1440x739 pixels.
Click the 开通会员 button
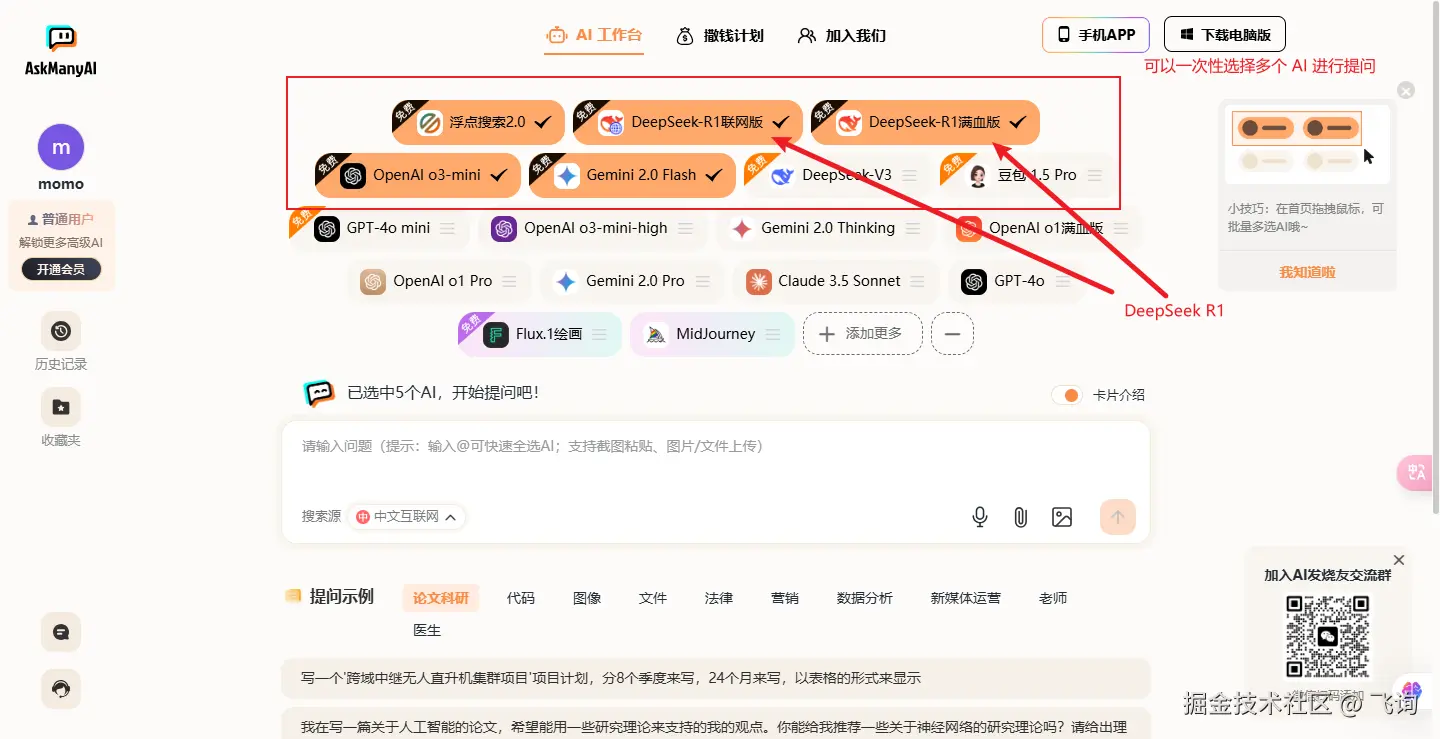(61, 269)
